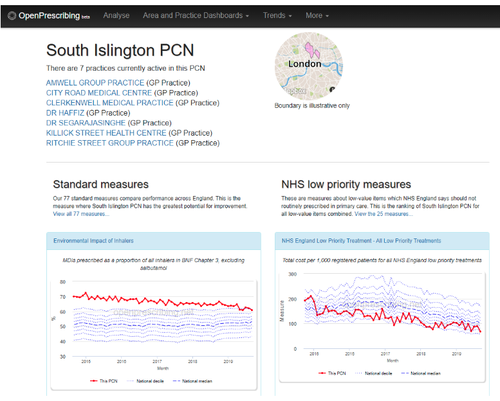The width and height of the screenshot is (500, 401).
Task: Open KILLICK STREET HEALTH CENTRE link
Action: click(106, 133)
